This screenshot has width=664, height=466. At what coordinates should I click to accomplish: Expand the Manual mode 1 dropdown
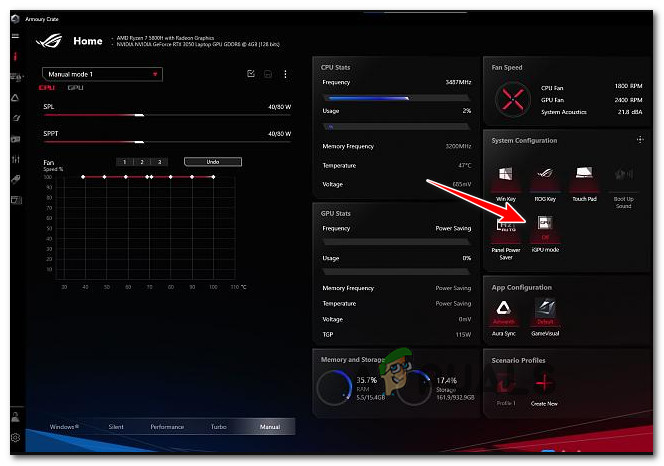tap(102, 74)
